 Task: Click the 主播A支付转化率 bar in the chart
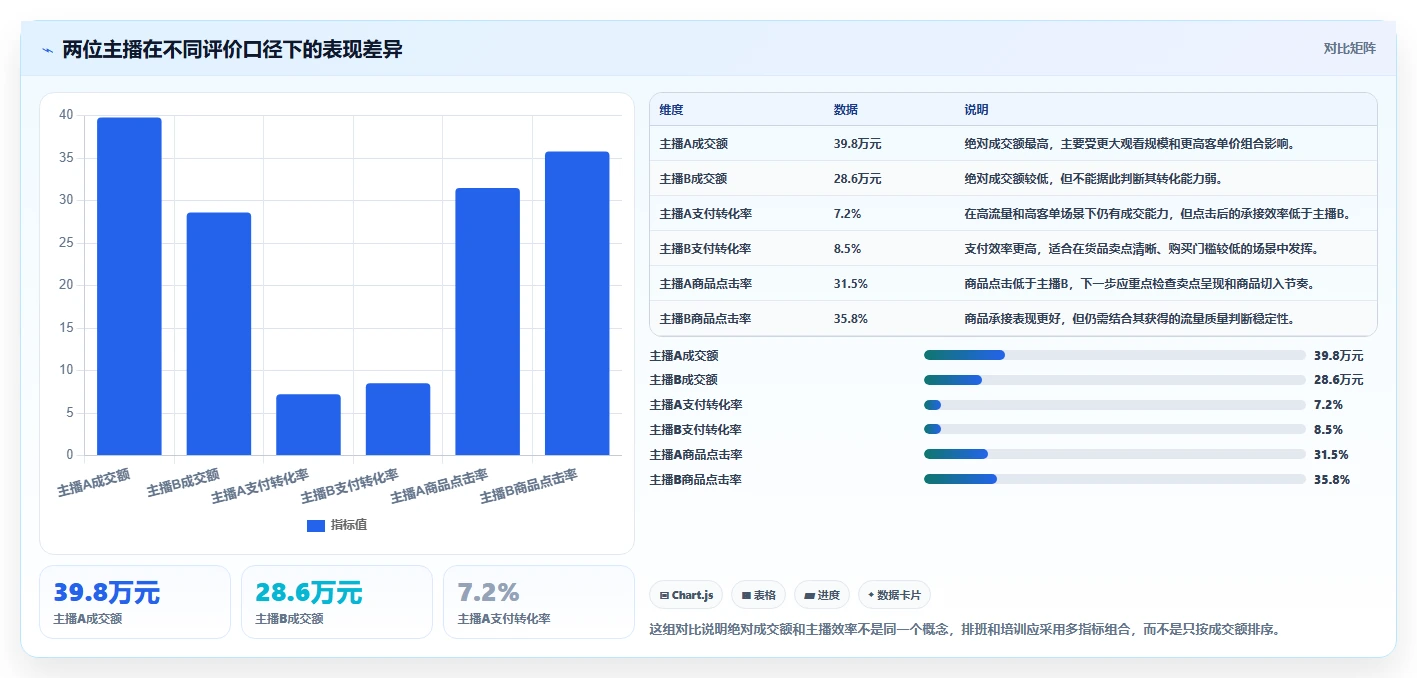(x=308, y=425)
